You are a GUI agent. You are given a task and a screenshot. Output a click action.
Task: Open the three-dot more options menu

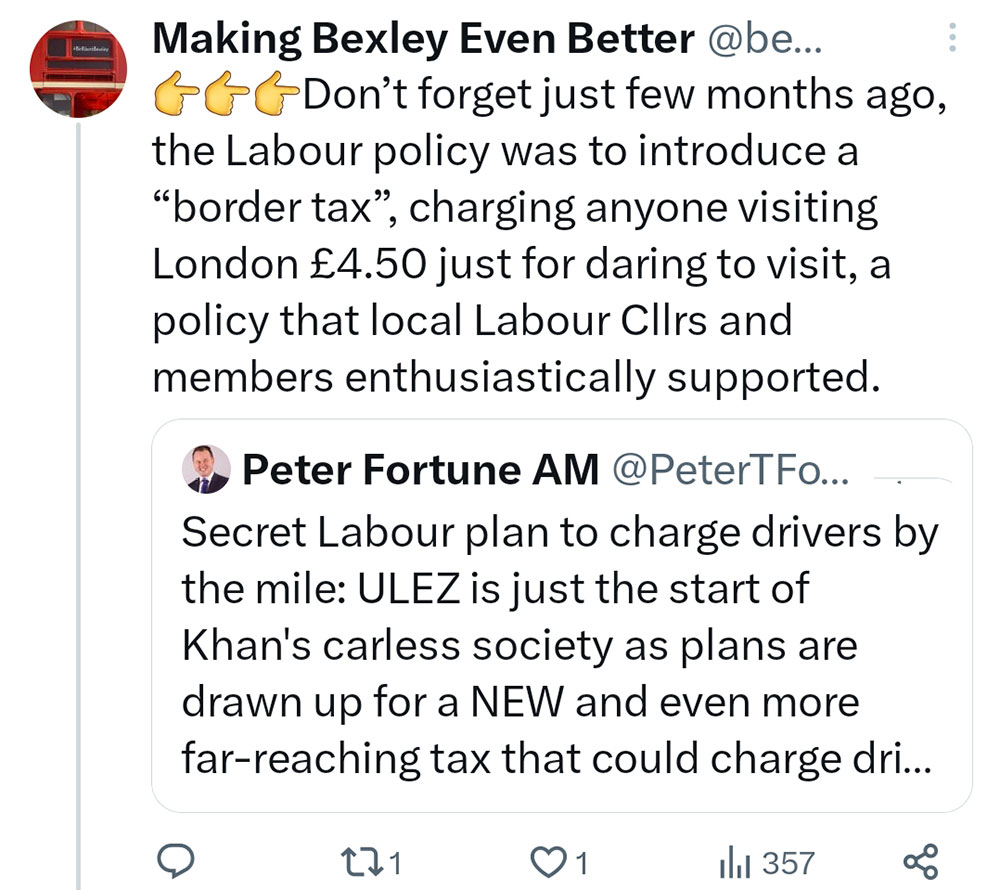pos(951,39)
